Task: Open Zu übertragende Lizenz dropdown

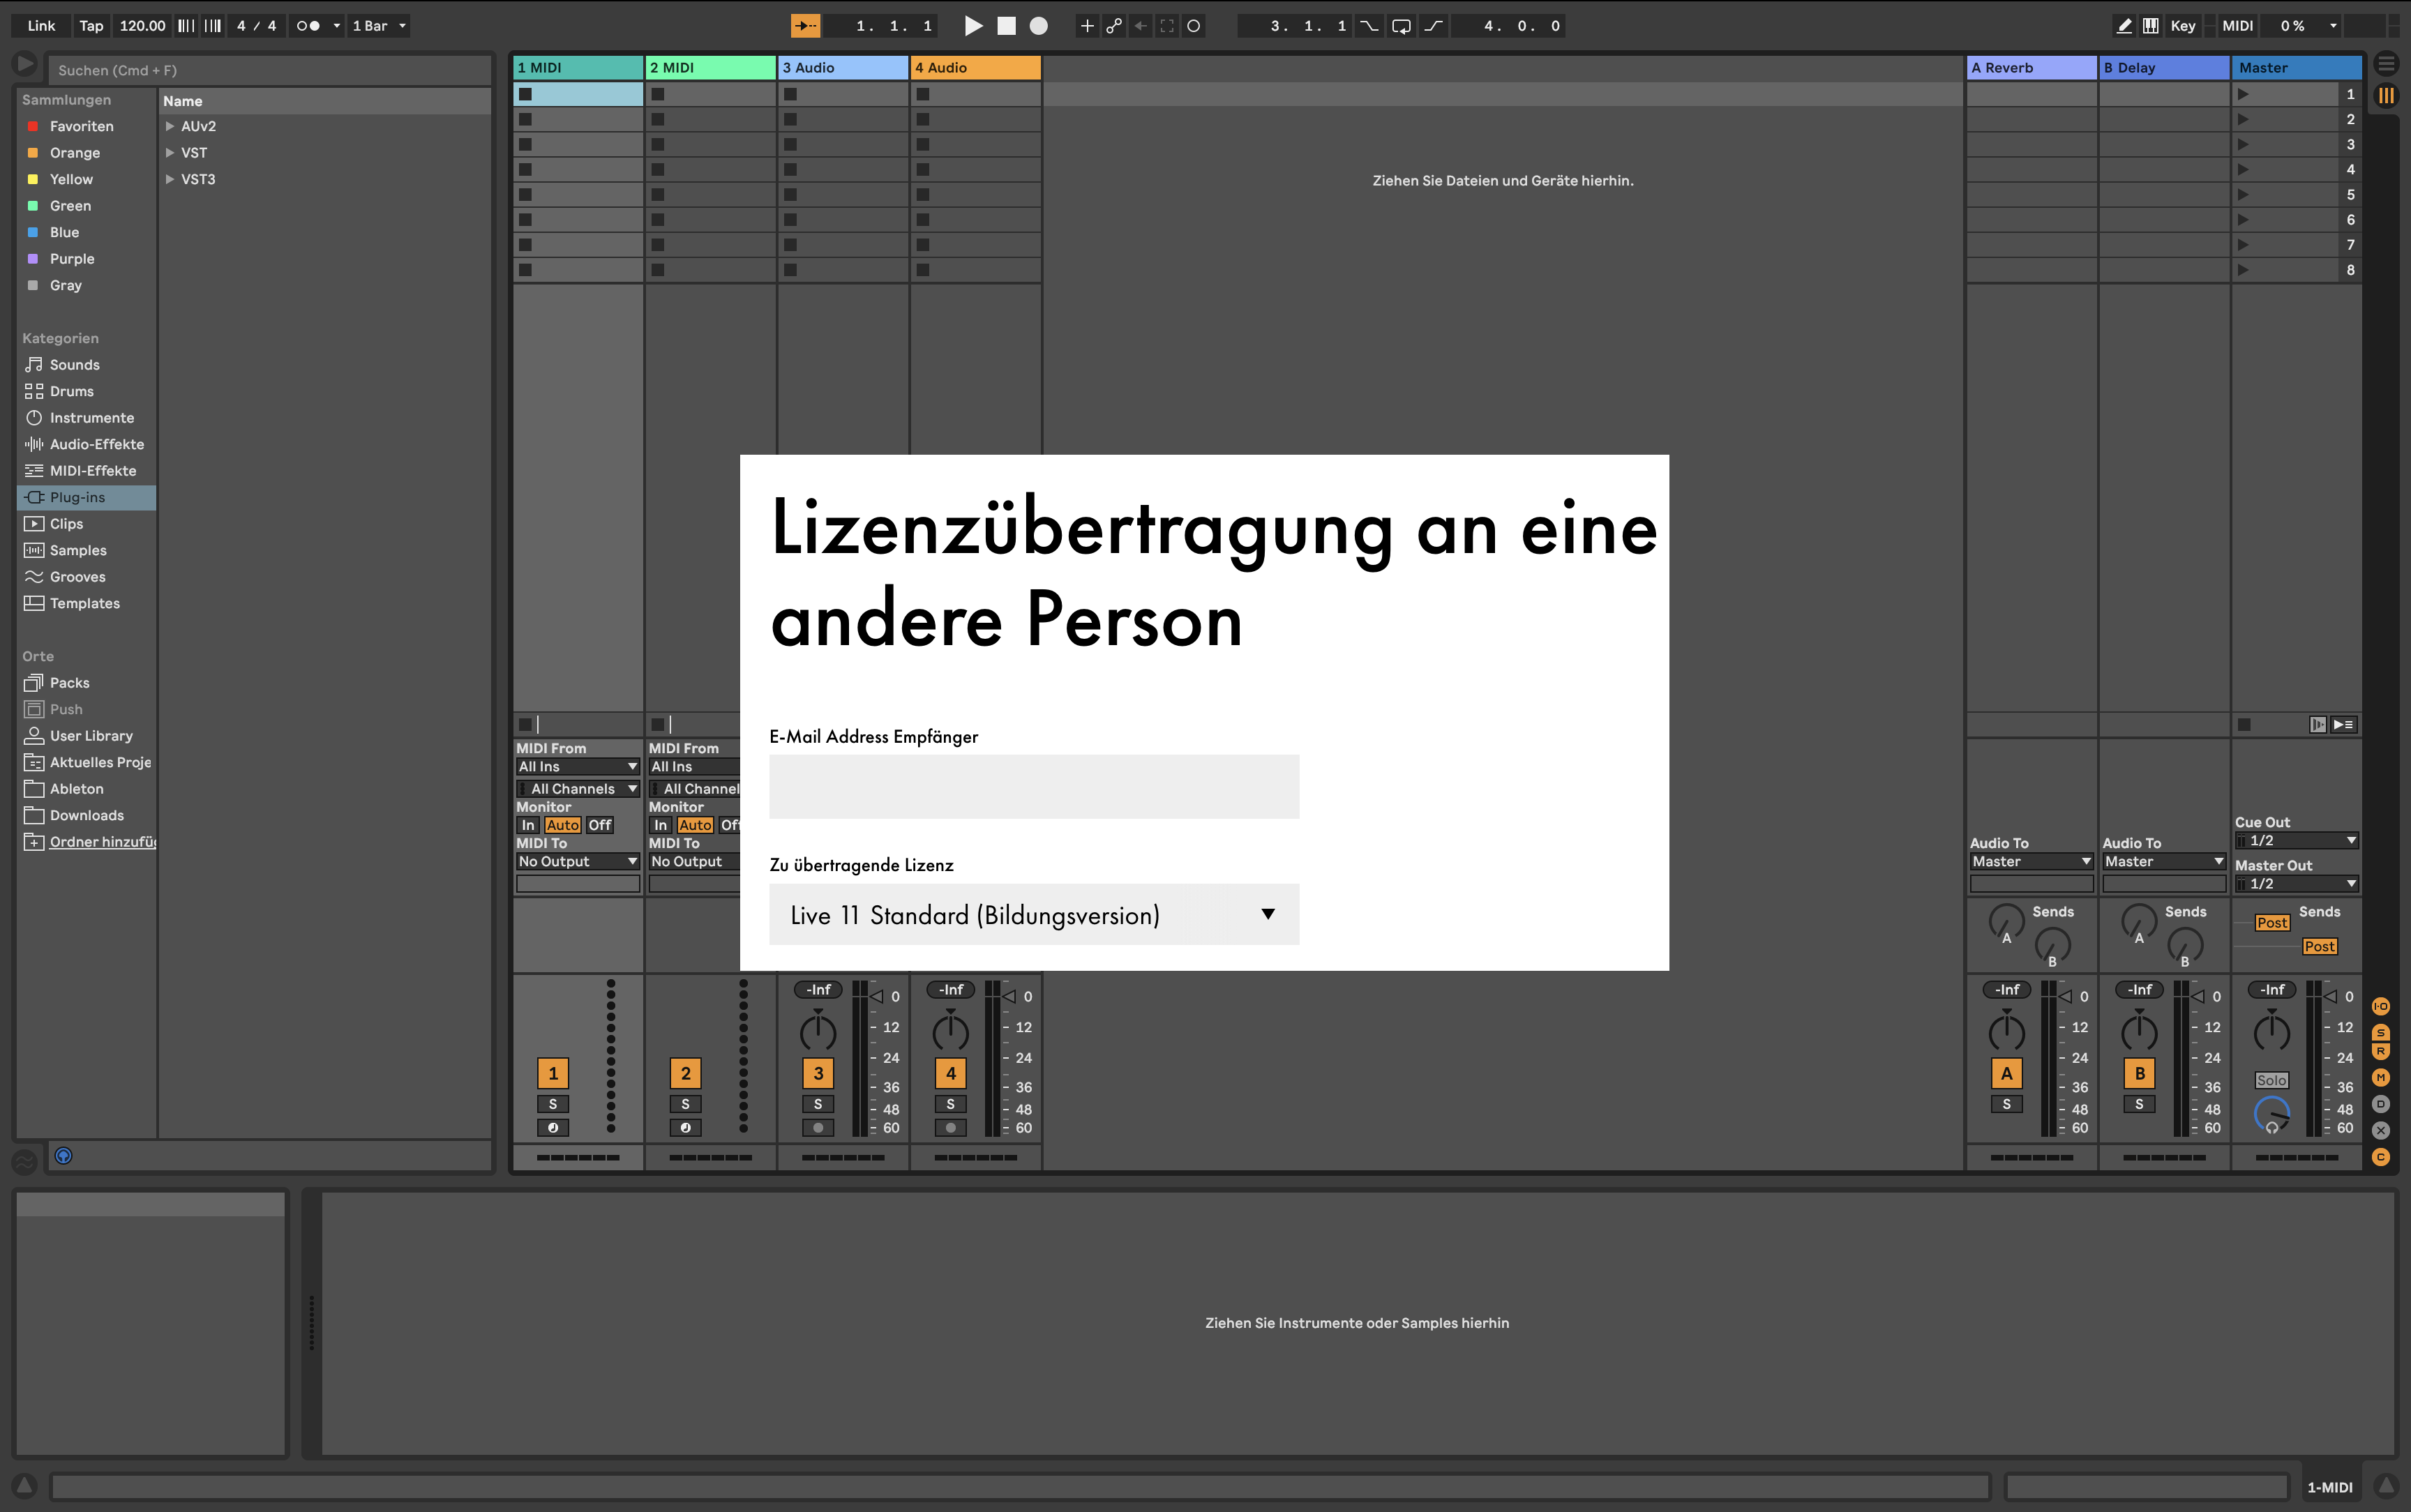Action: pos(1034,915)
